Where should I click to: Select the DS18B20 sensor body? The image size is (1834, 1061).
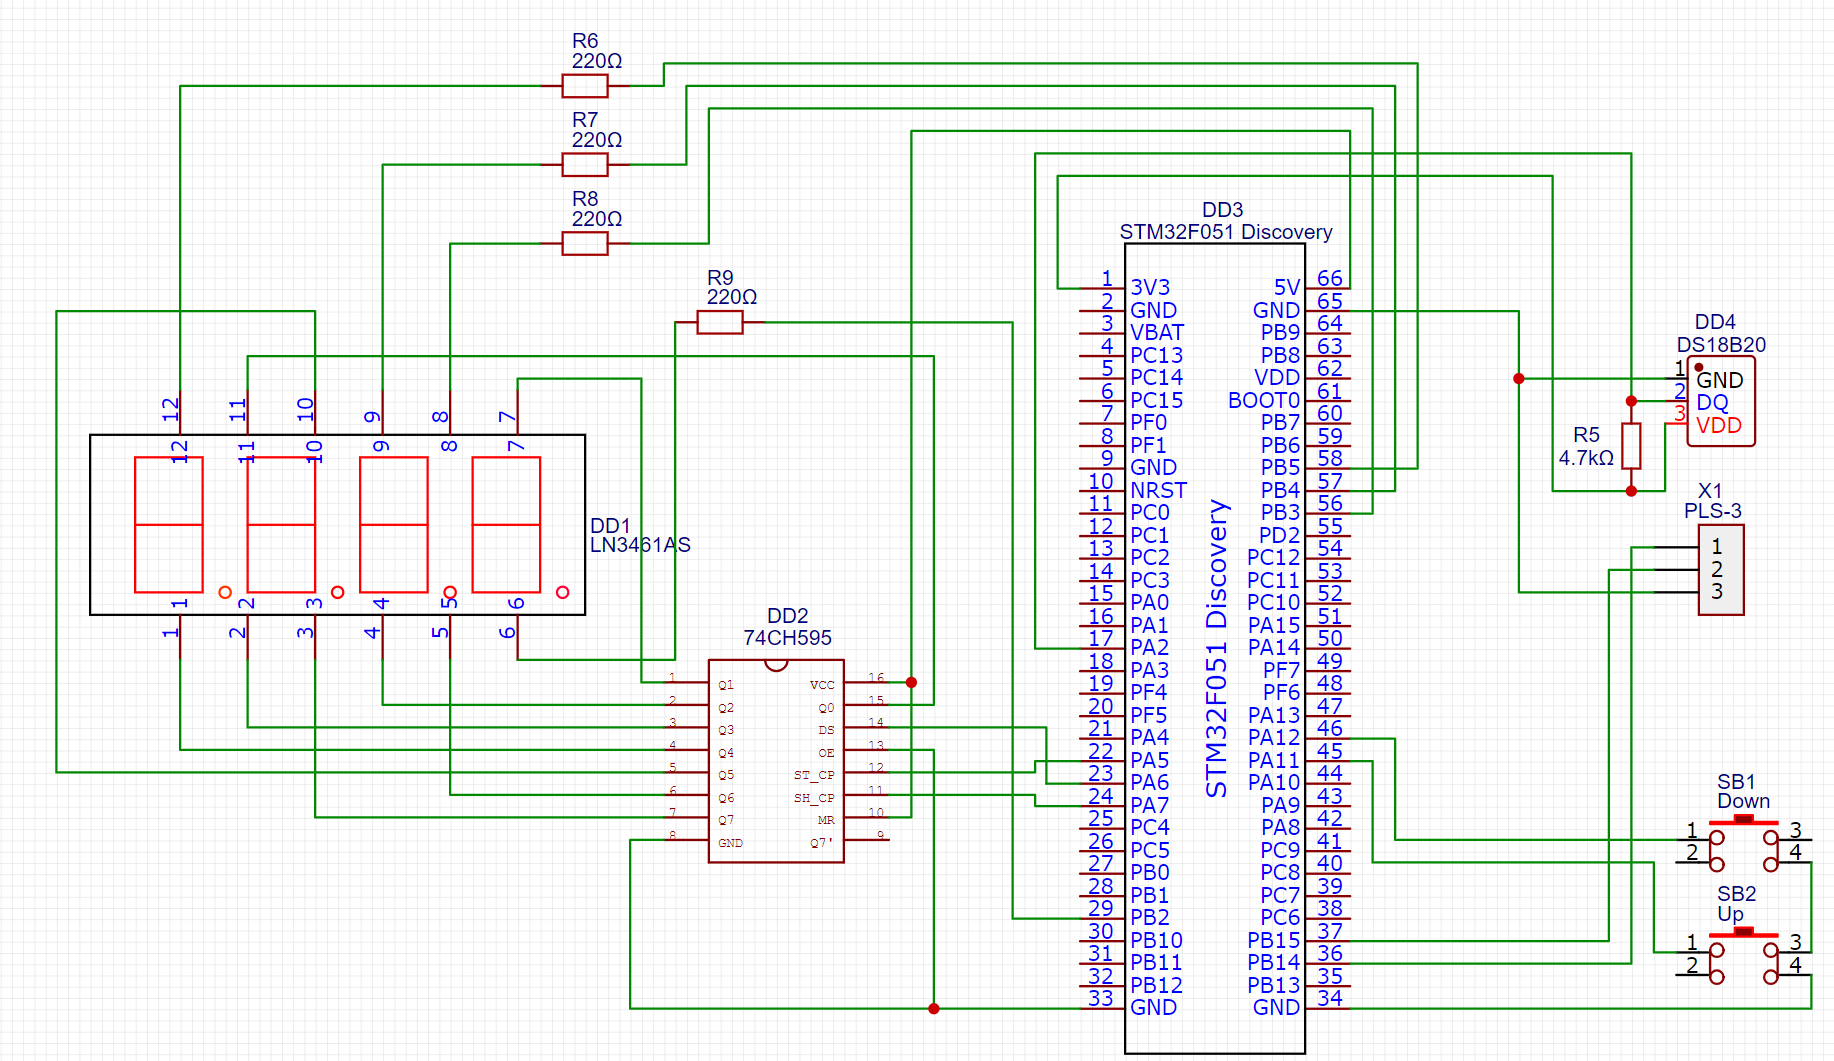coord(1721,401)
